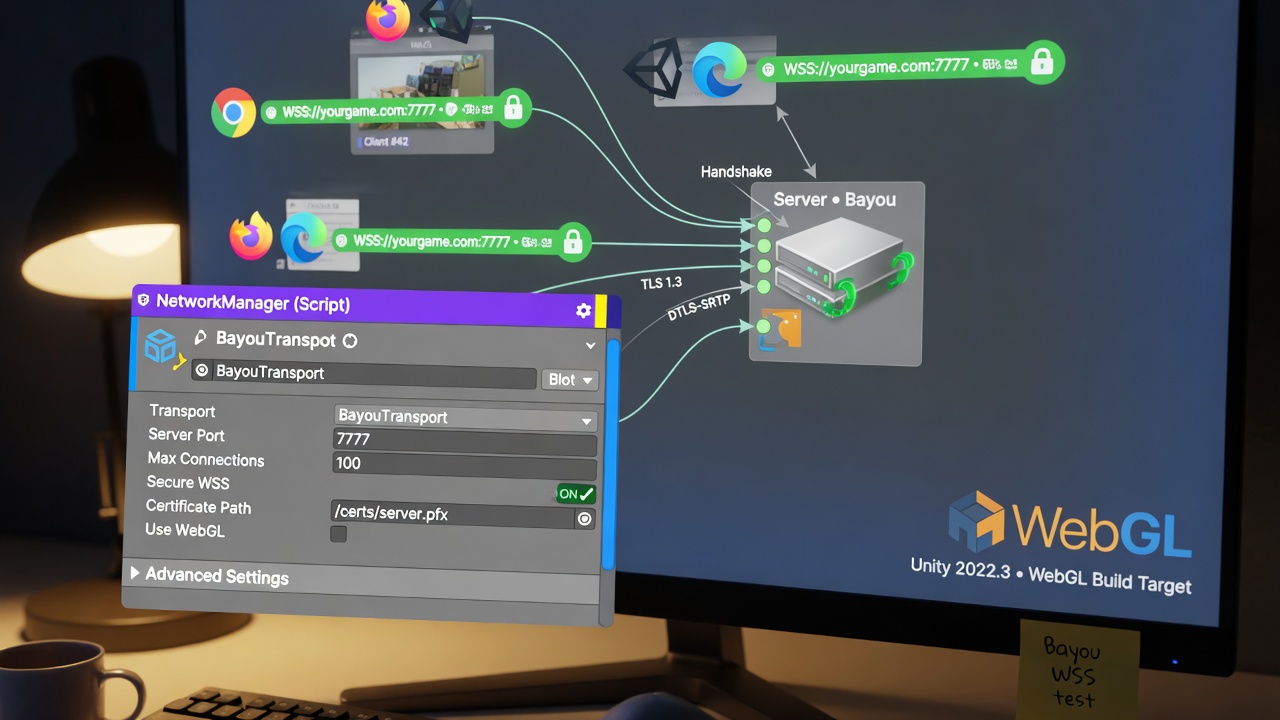Click the Edge icon next to Firefox
The width and height of the screenshot is (1280, 720).
pos(304,240)
